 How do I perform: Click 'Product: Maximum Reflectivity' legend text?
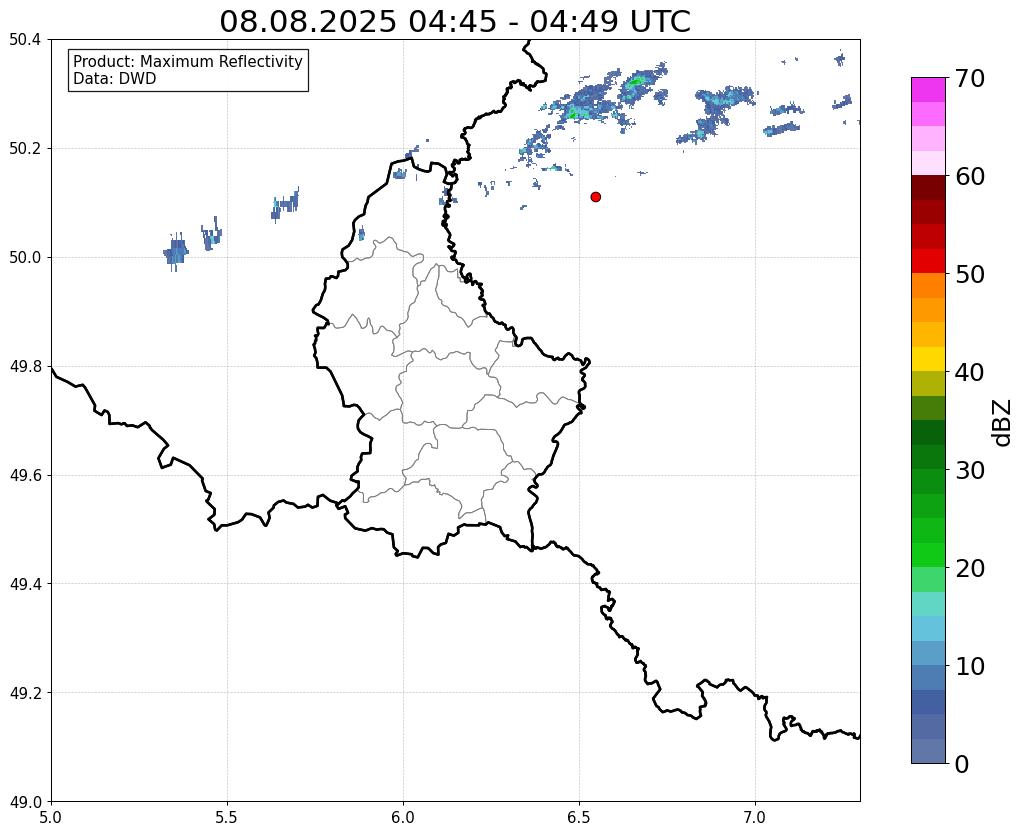[x=188, y=61]
